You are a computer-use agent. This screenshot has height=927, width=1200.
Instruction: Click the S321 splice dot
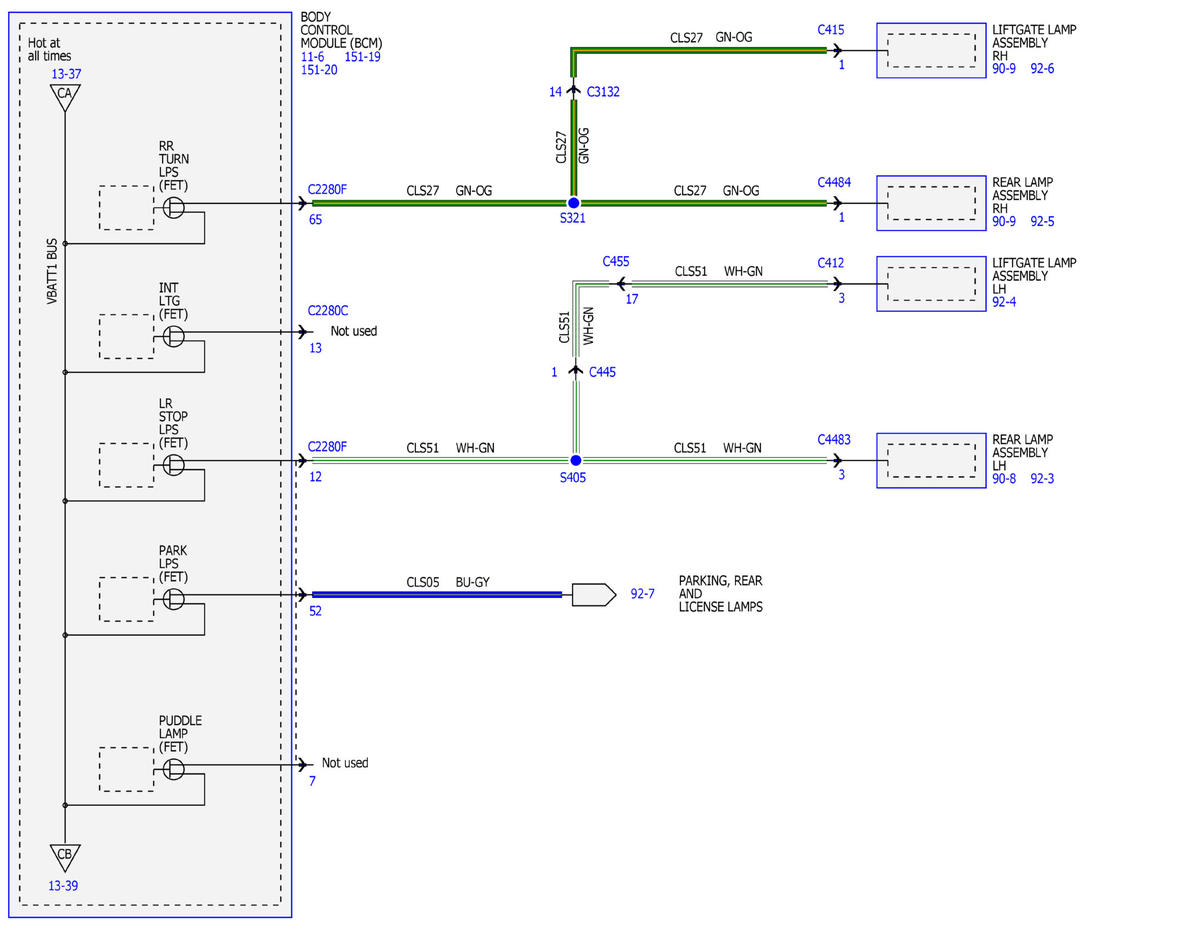[573, 203]
